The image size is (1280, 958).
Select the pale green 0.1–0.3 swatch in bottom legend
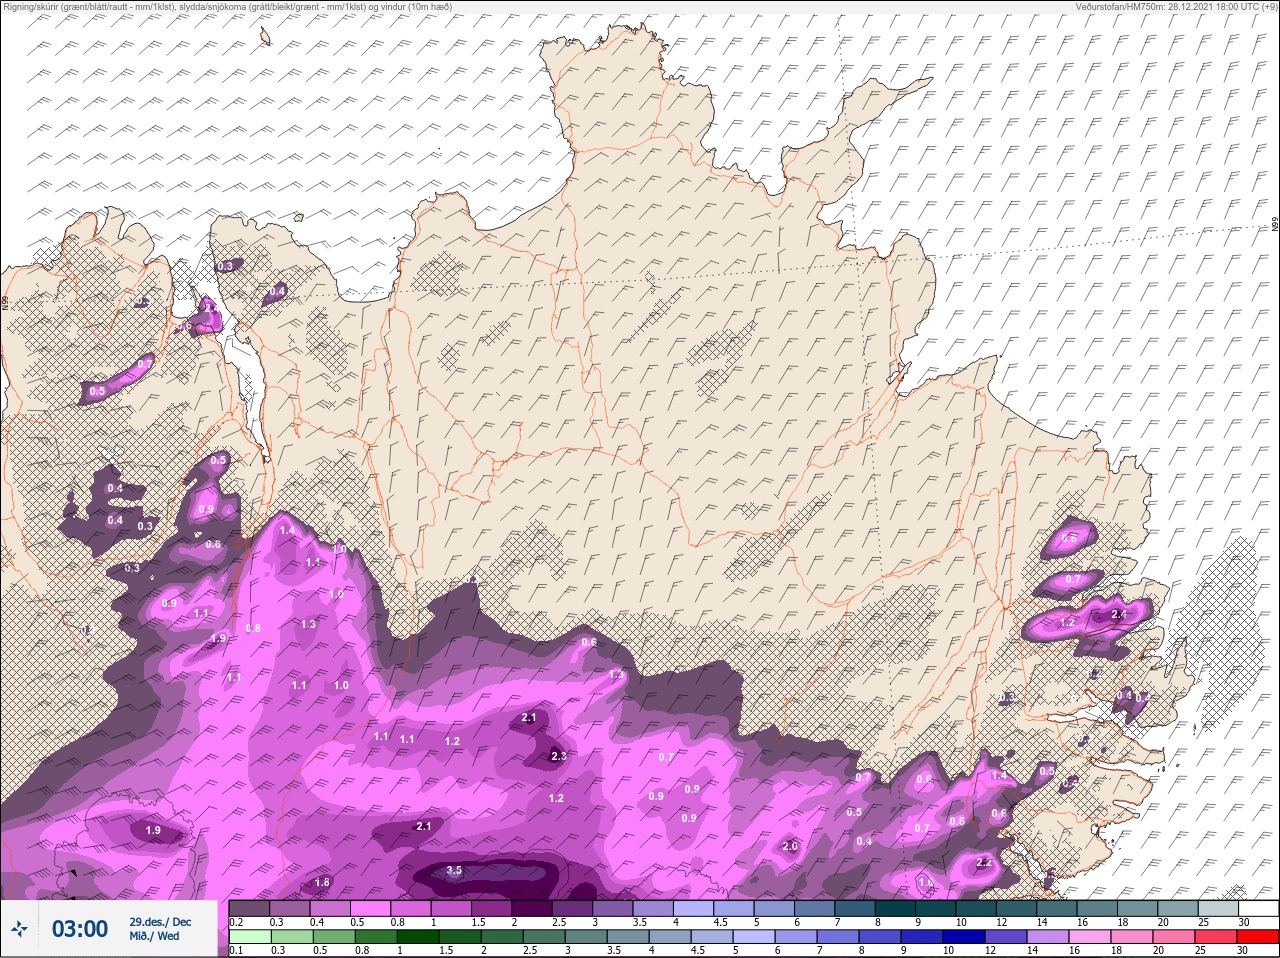click(x=250, y=937)
